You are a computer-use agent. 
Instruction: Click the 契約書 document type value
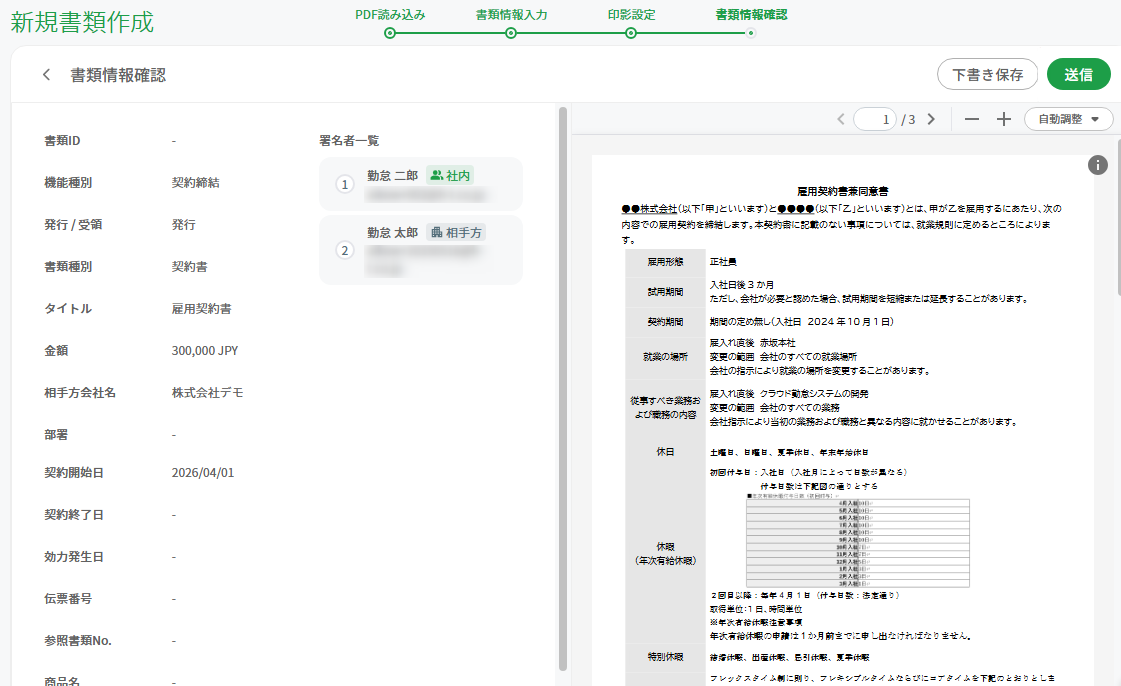point(189,267)
